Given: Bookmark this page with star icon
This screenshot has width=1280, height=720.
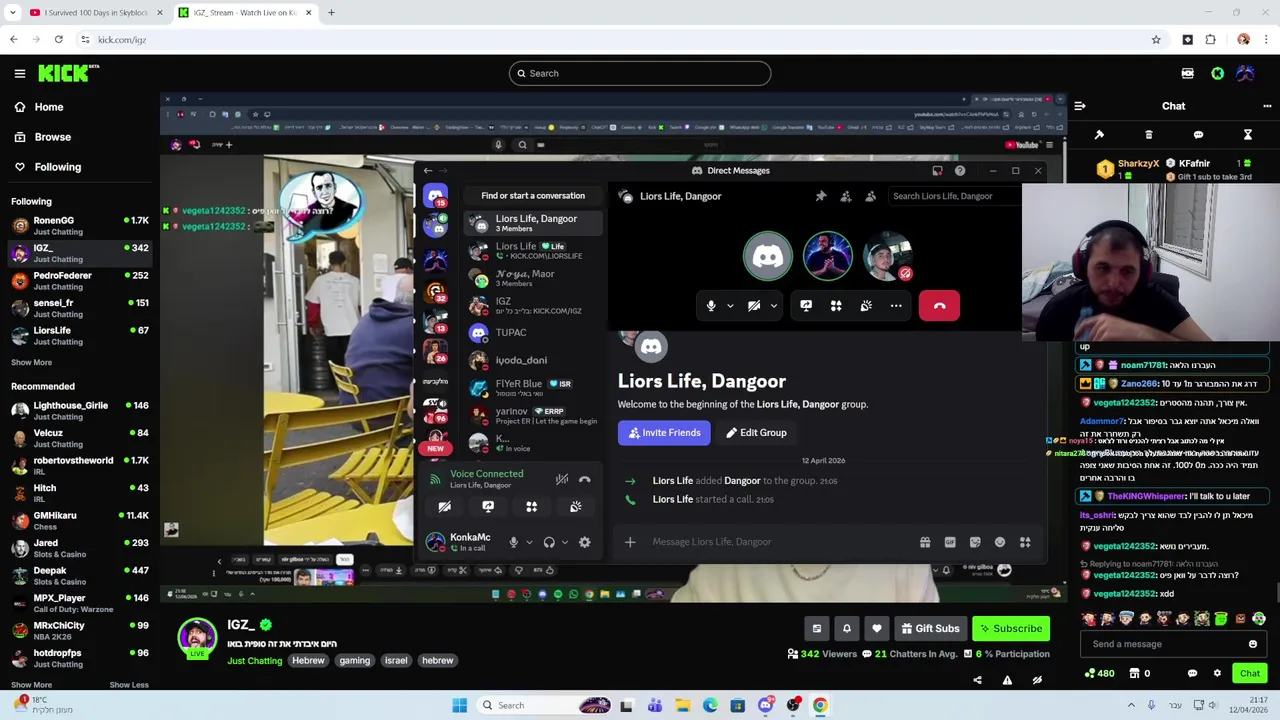Looking at the screenshot, I should click(1156, 39).
